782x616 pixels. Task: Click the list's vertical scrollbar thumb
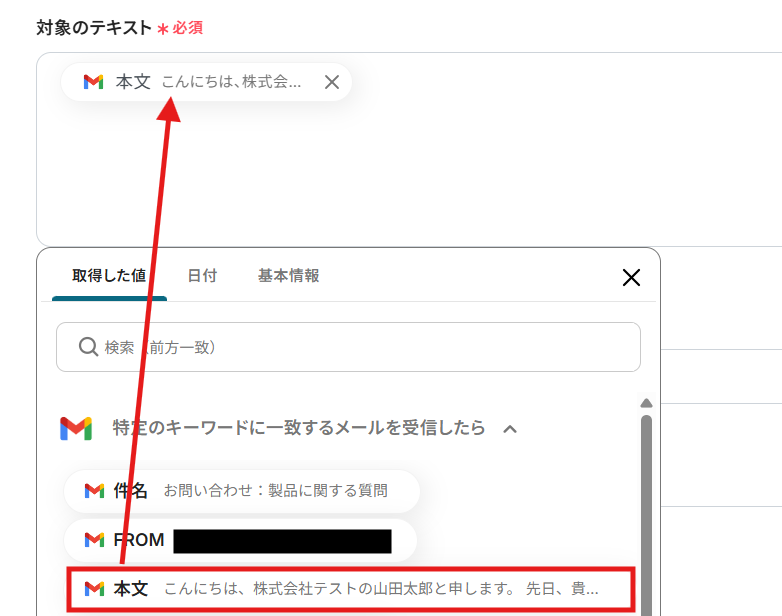click(x=646, y=515)
